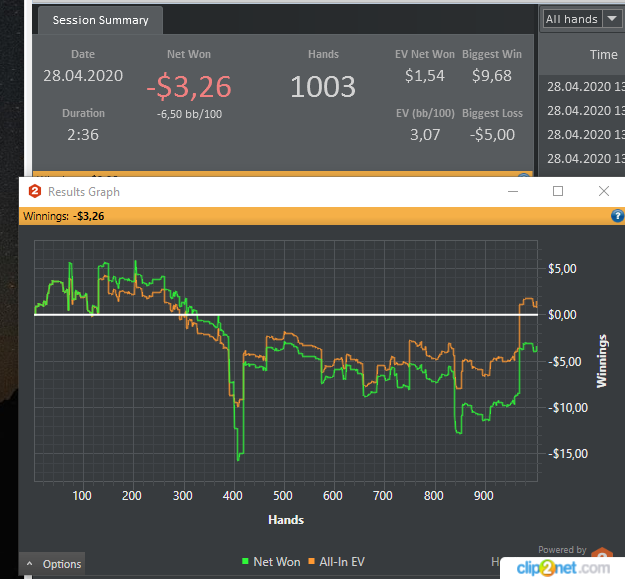Click the Biggest Loss value -$5,00

(492, 135)
